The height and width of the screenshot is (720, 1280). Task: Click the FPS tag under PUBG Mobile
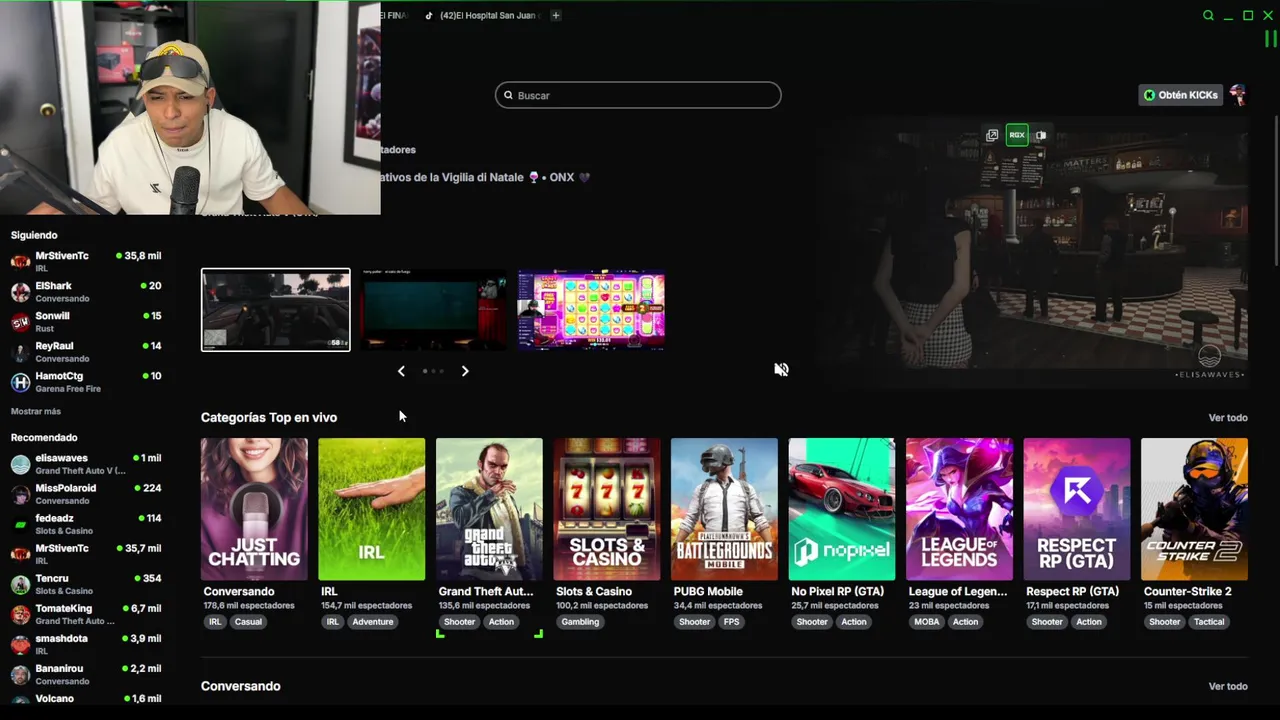coord(731,622)
